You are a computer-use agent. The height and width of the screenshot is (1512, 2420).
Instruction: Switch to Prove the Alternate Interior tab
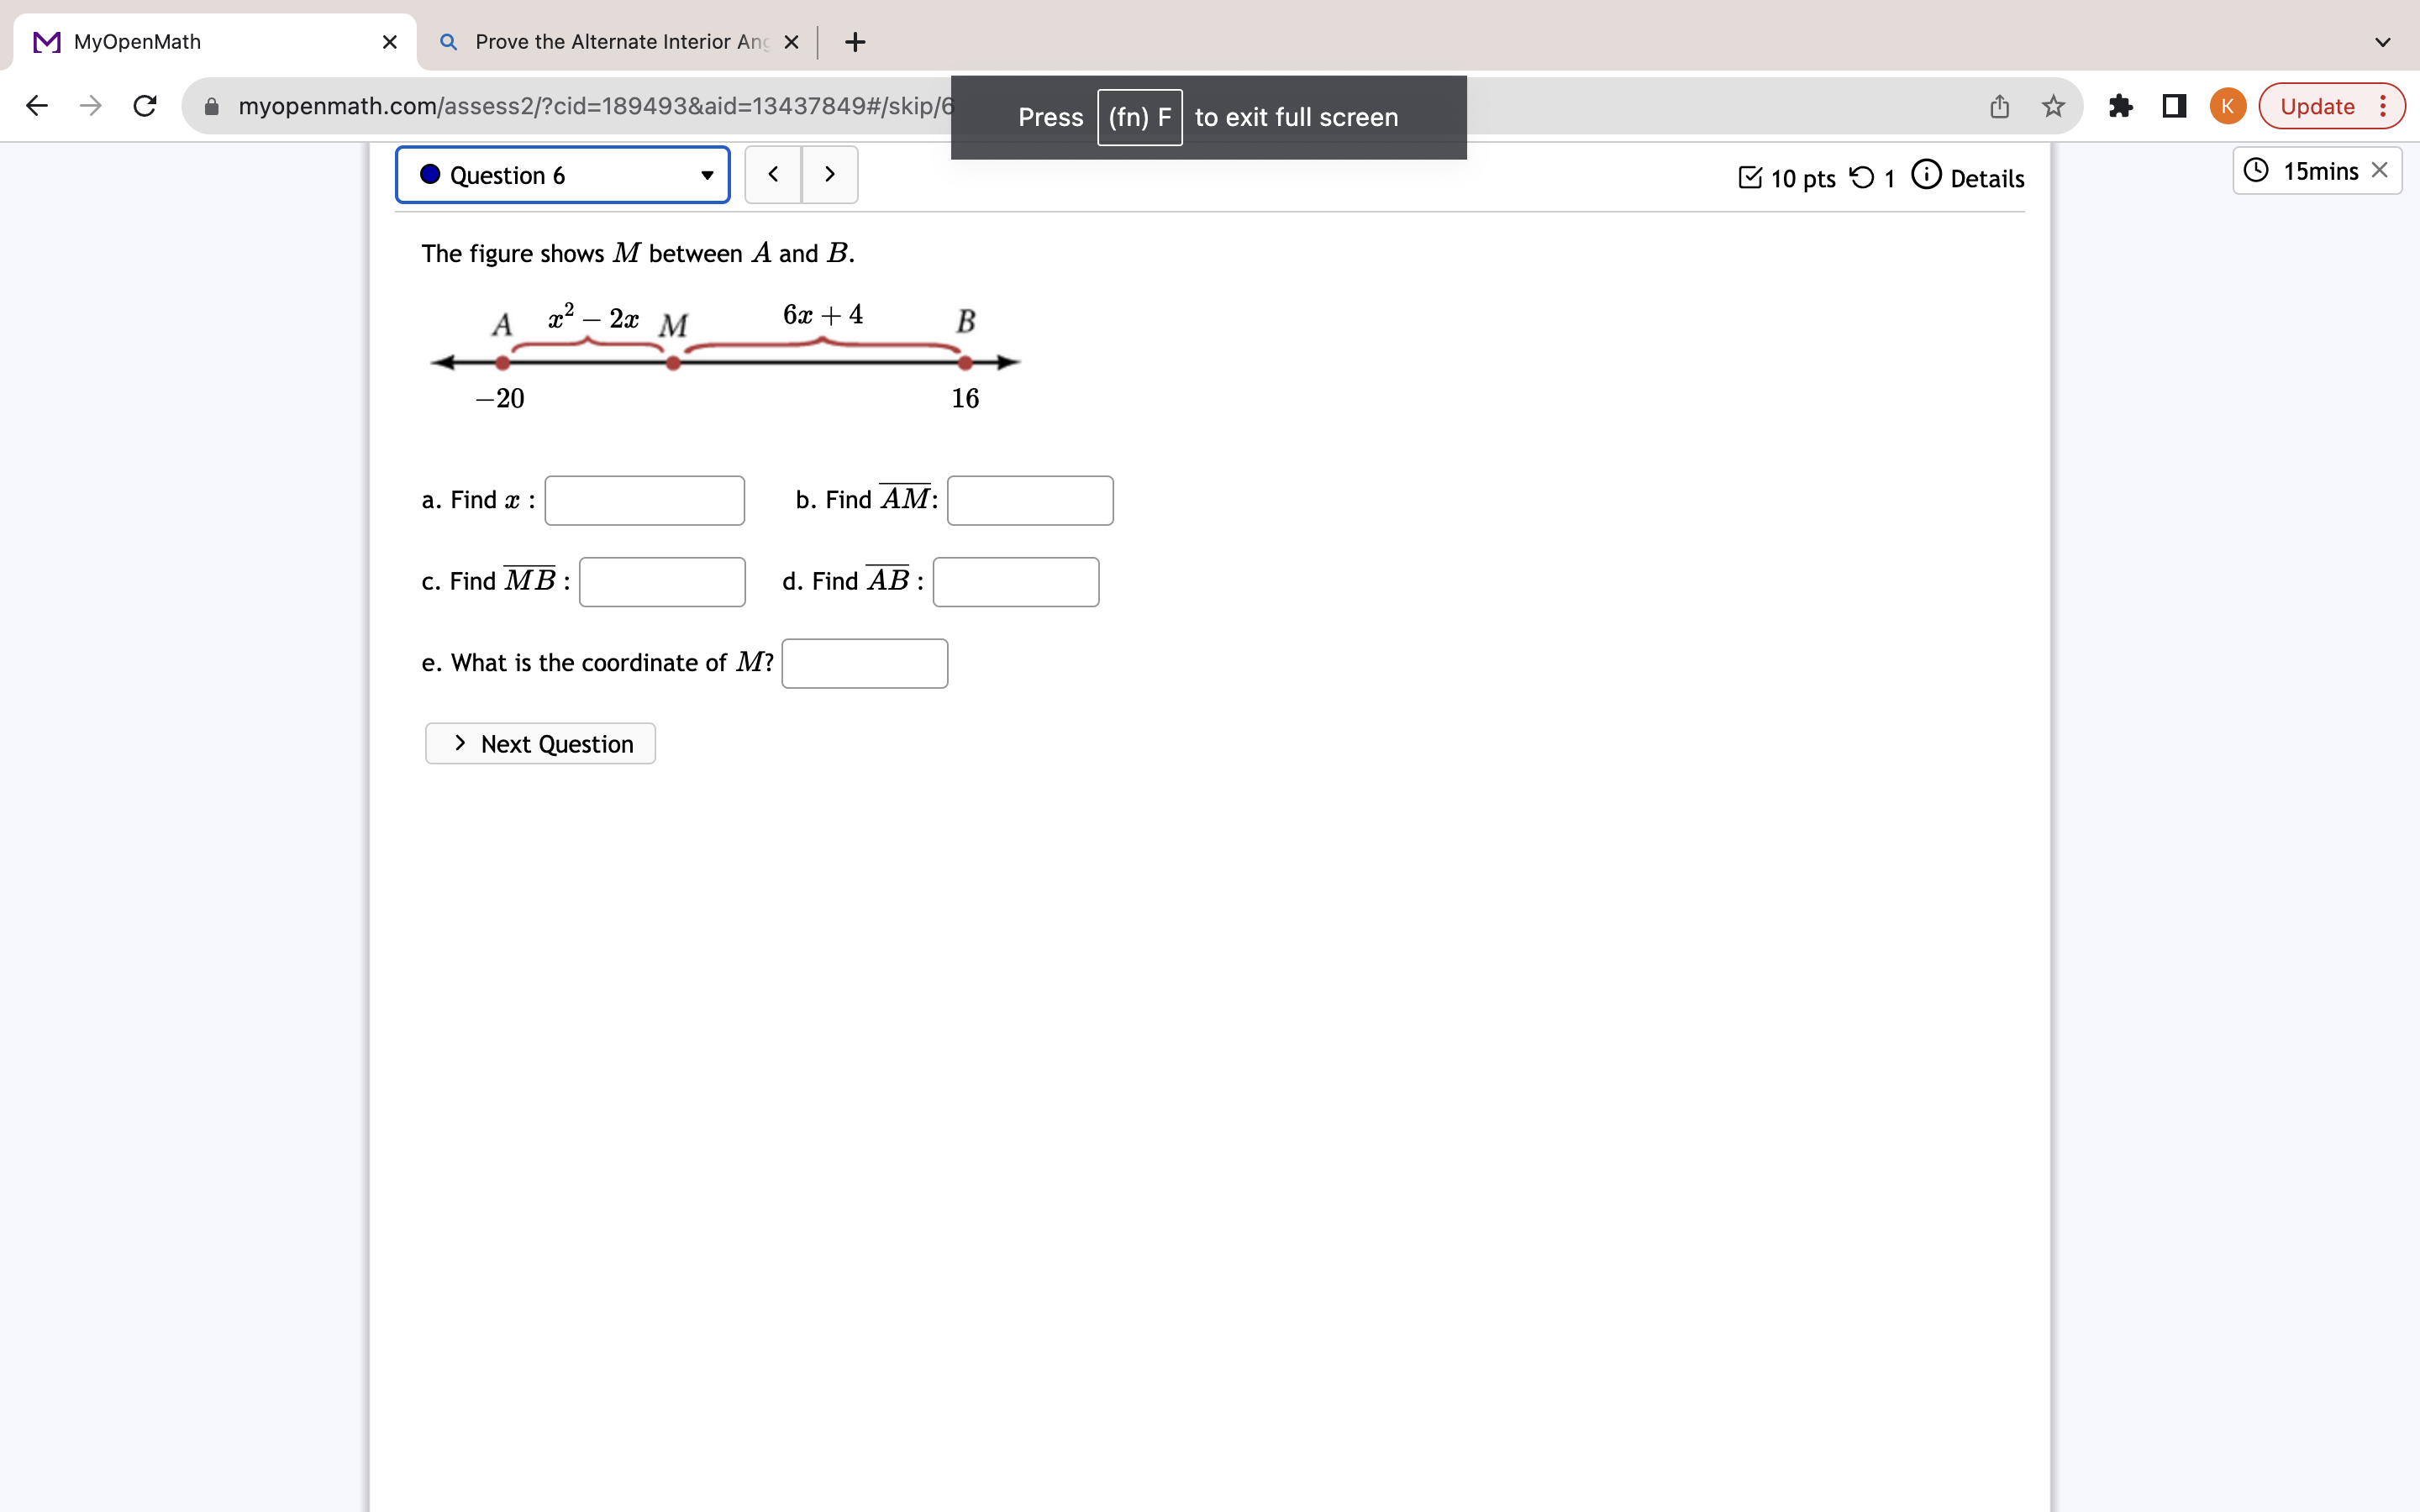click(620, 42)
